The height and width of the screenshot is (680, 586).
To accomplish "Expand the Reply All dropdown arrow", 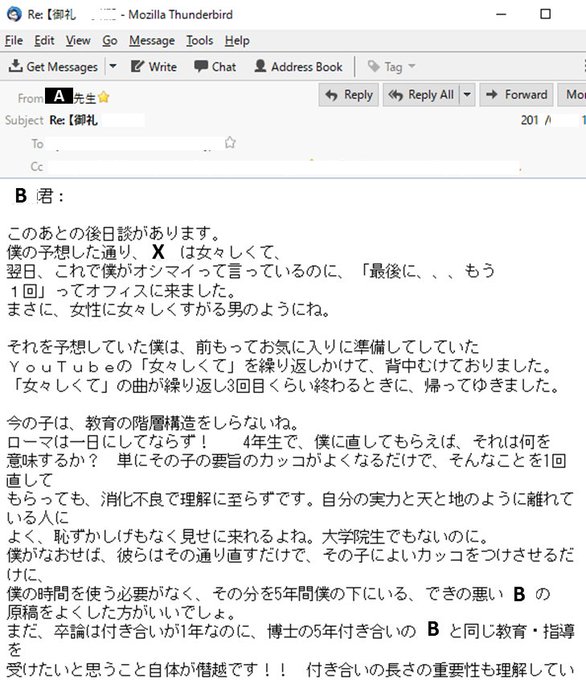I will 467,95.
